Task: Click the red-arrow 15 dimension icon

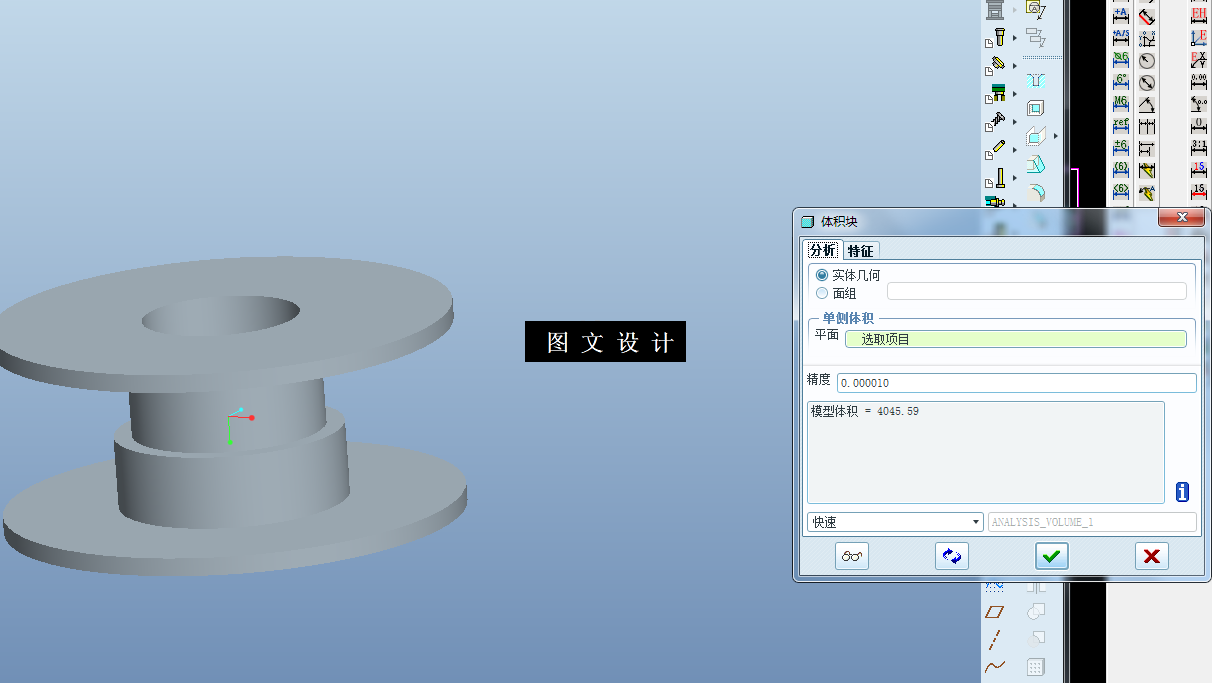Action: pyautogui.click(x=1199, y=192)
